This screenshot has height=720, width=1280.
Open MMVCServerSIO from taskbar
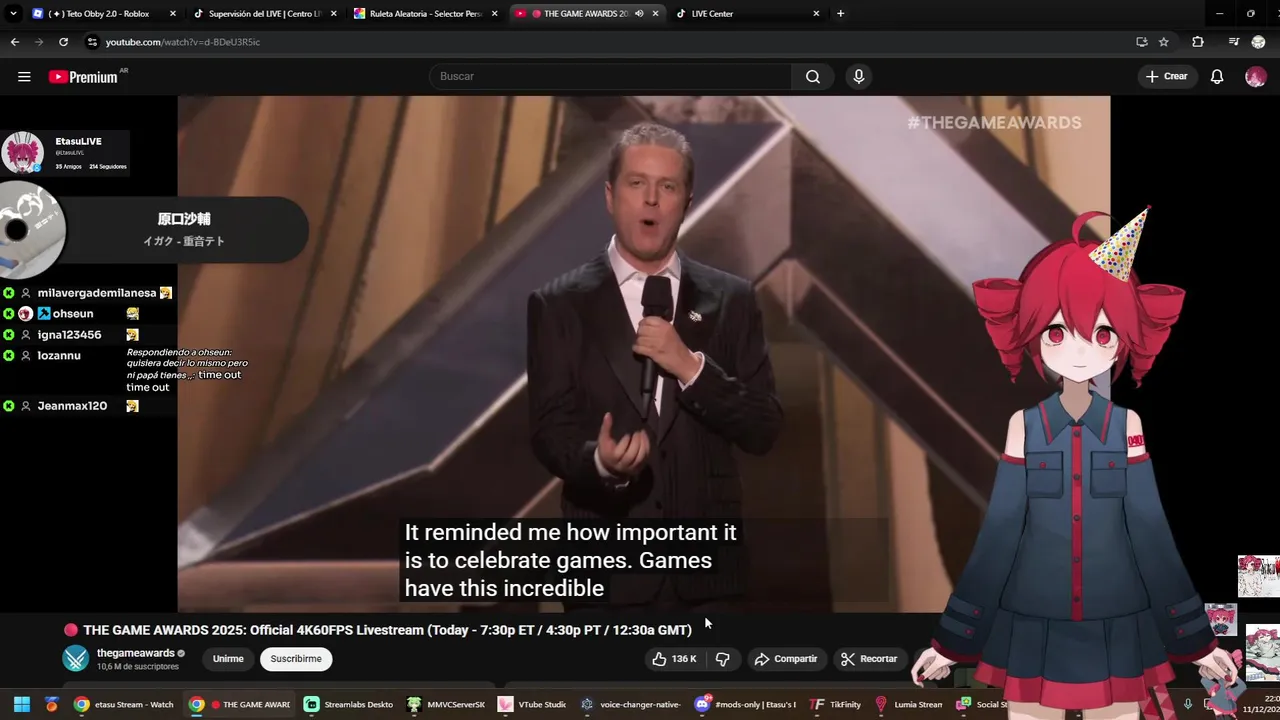pyautogui.click(x=446, y=704)
